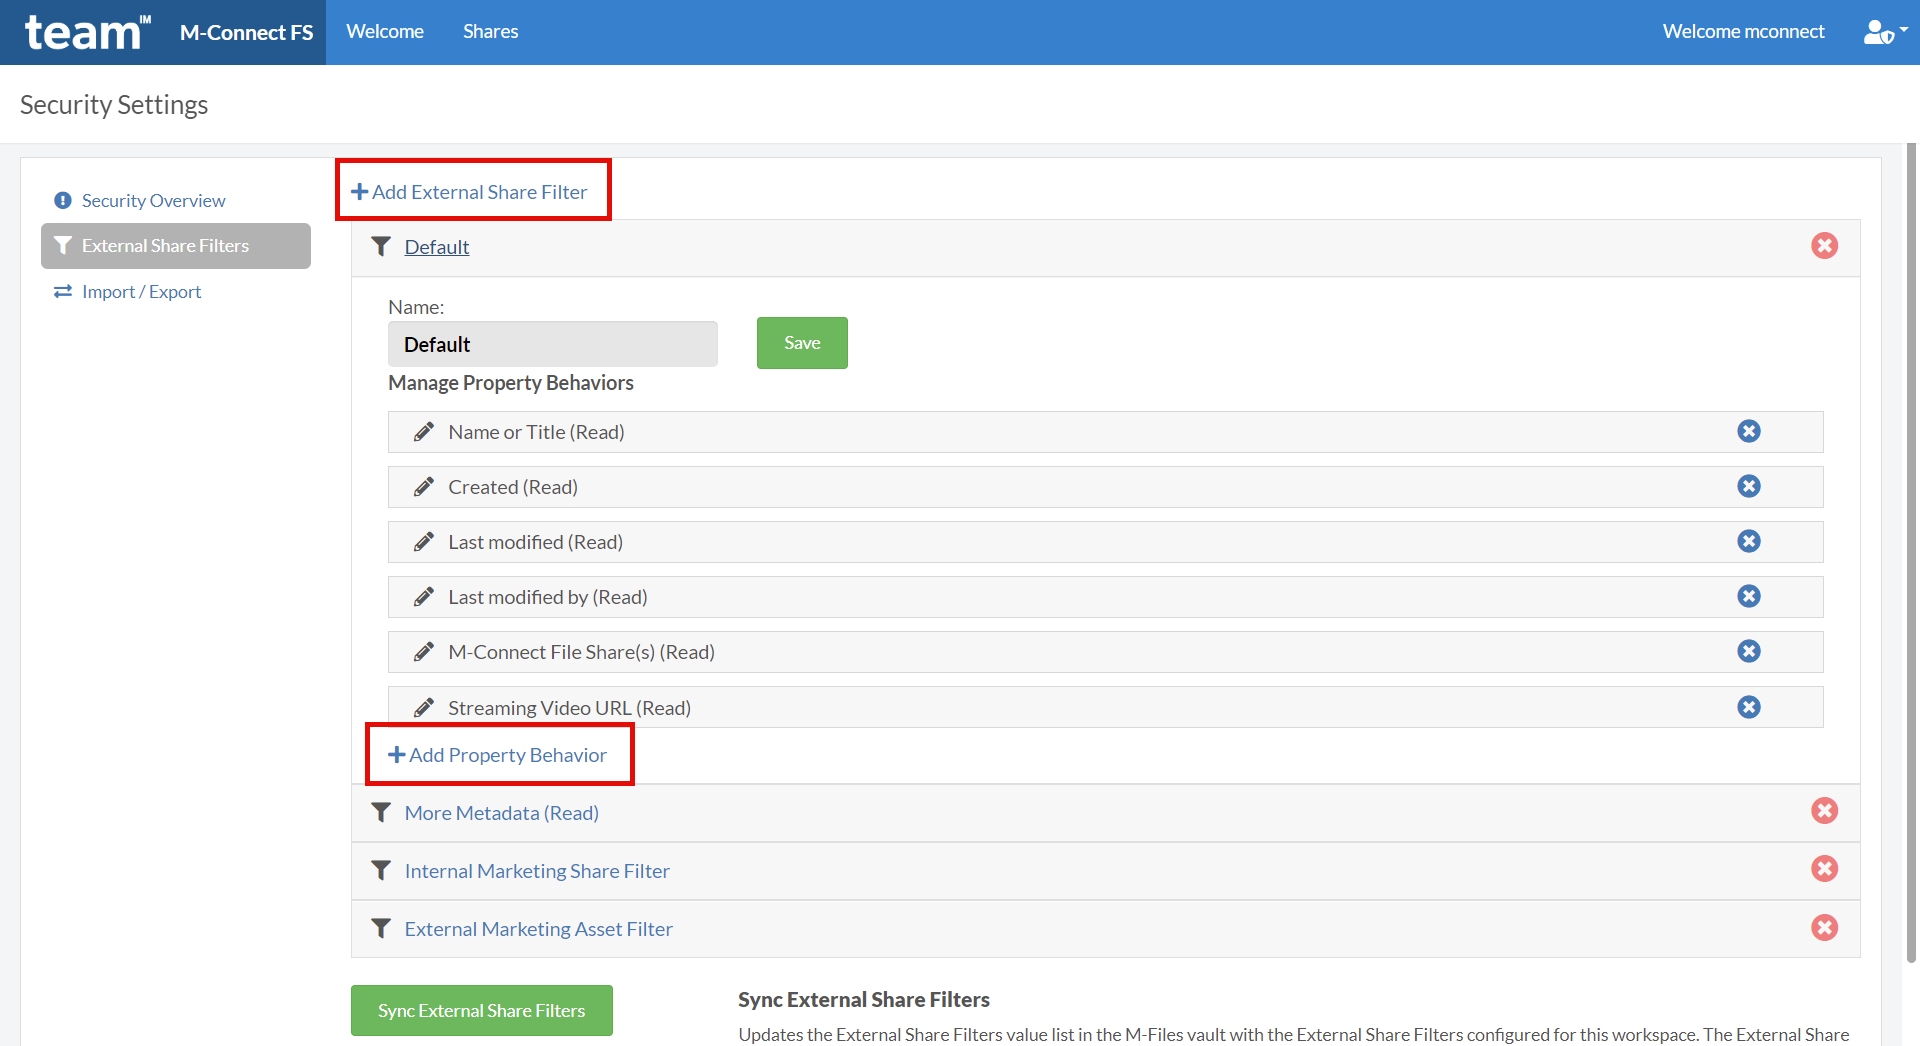This screenshot has width=1920, height=1046.
Task: Delete the Internal Marketing Share Filter
Action: tap(1824, 869)
